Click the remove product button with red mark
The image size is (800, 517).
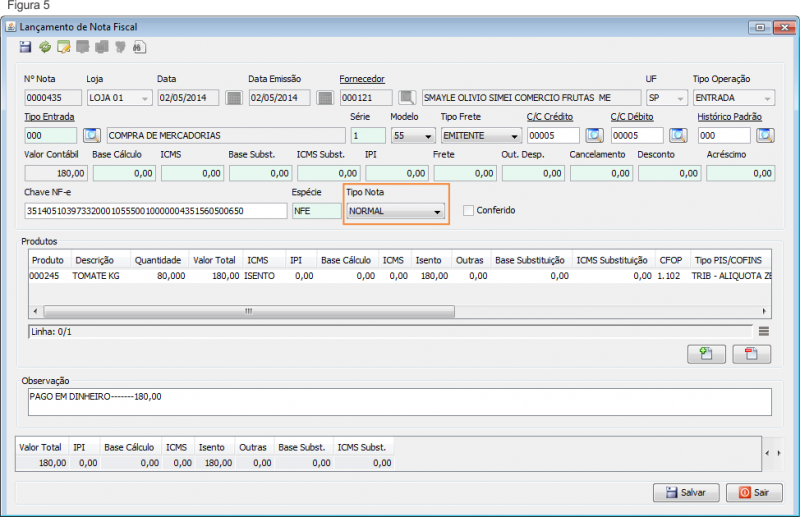pyautogui.click(x=751, y=354)
